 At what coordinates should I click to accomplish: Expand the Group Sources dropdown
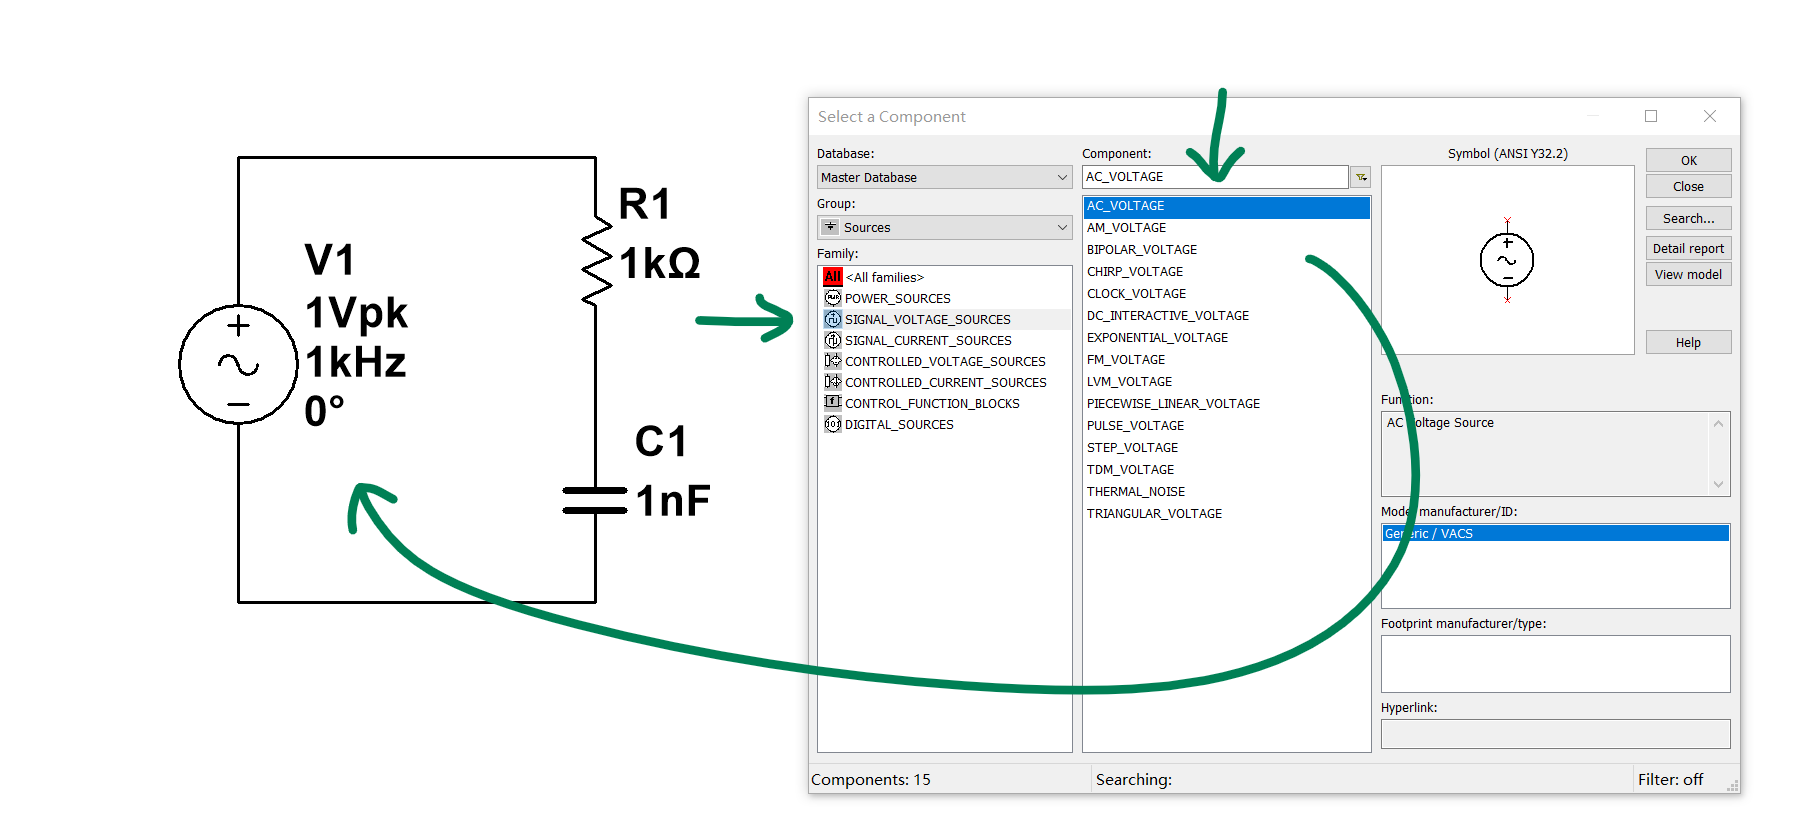[1061, 227]
